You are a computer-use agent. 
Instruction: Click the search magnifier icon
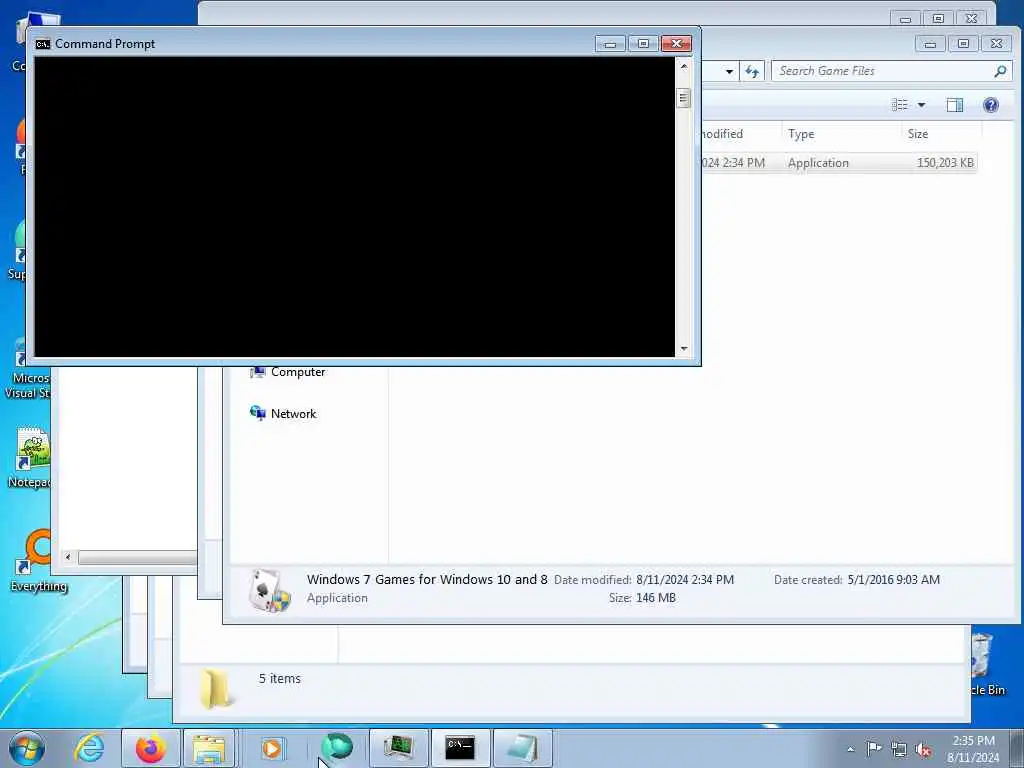pos(1000,71)
